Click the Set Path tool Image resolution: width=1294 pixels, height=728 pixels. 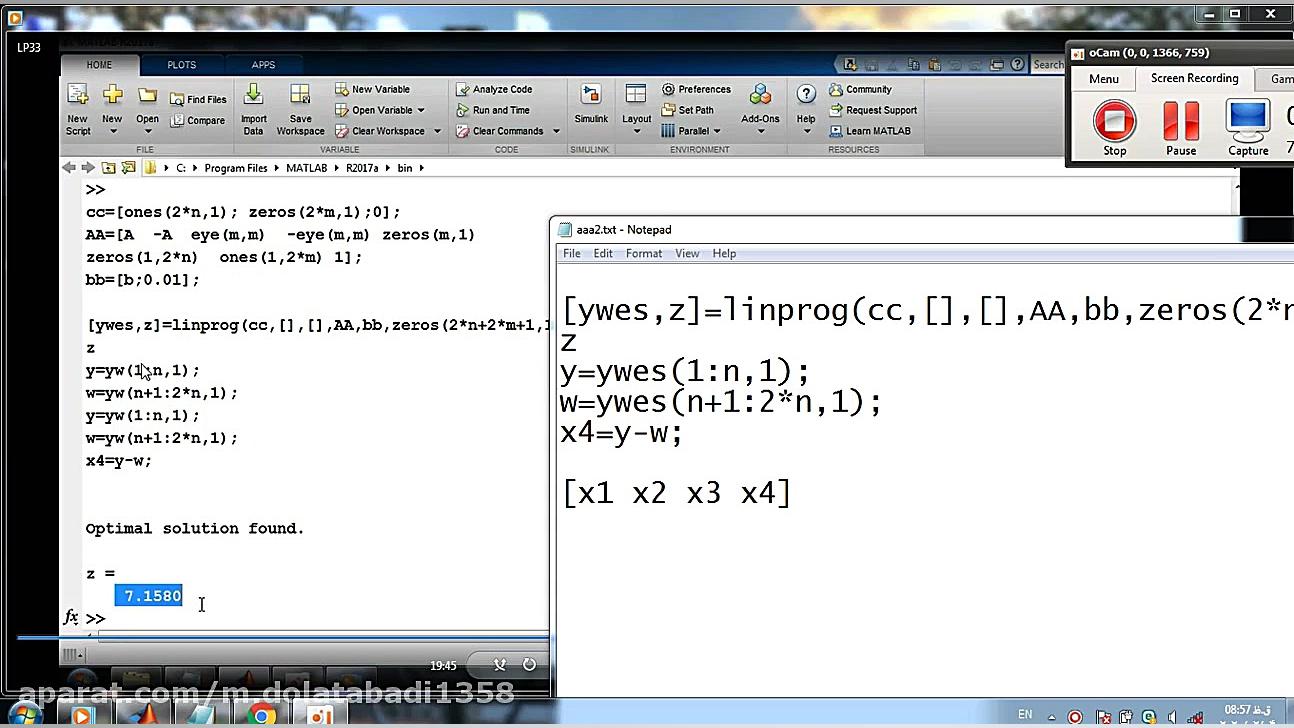click(688, 110)
